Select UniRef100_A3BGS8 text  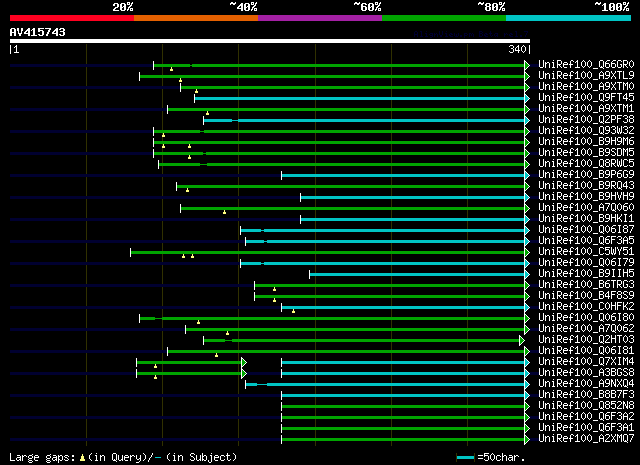pyautogui.click(x=586, y=373)
